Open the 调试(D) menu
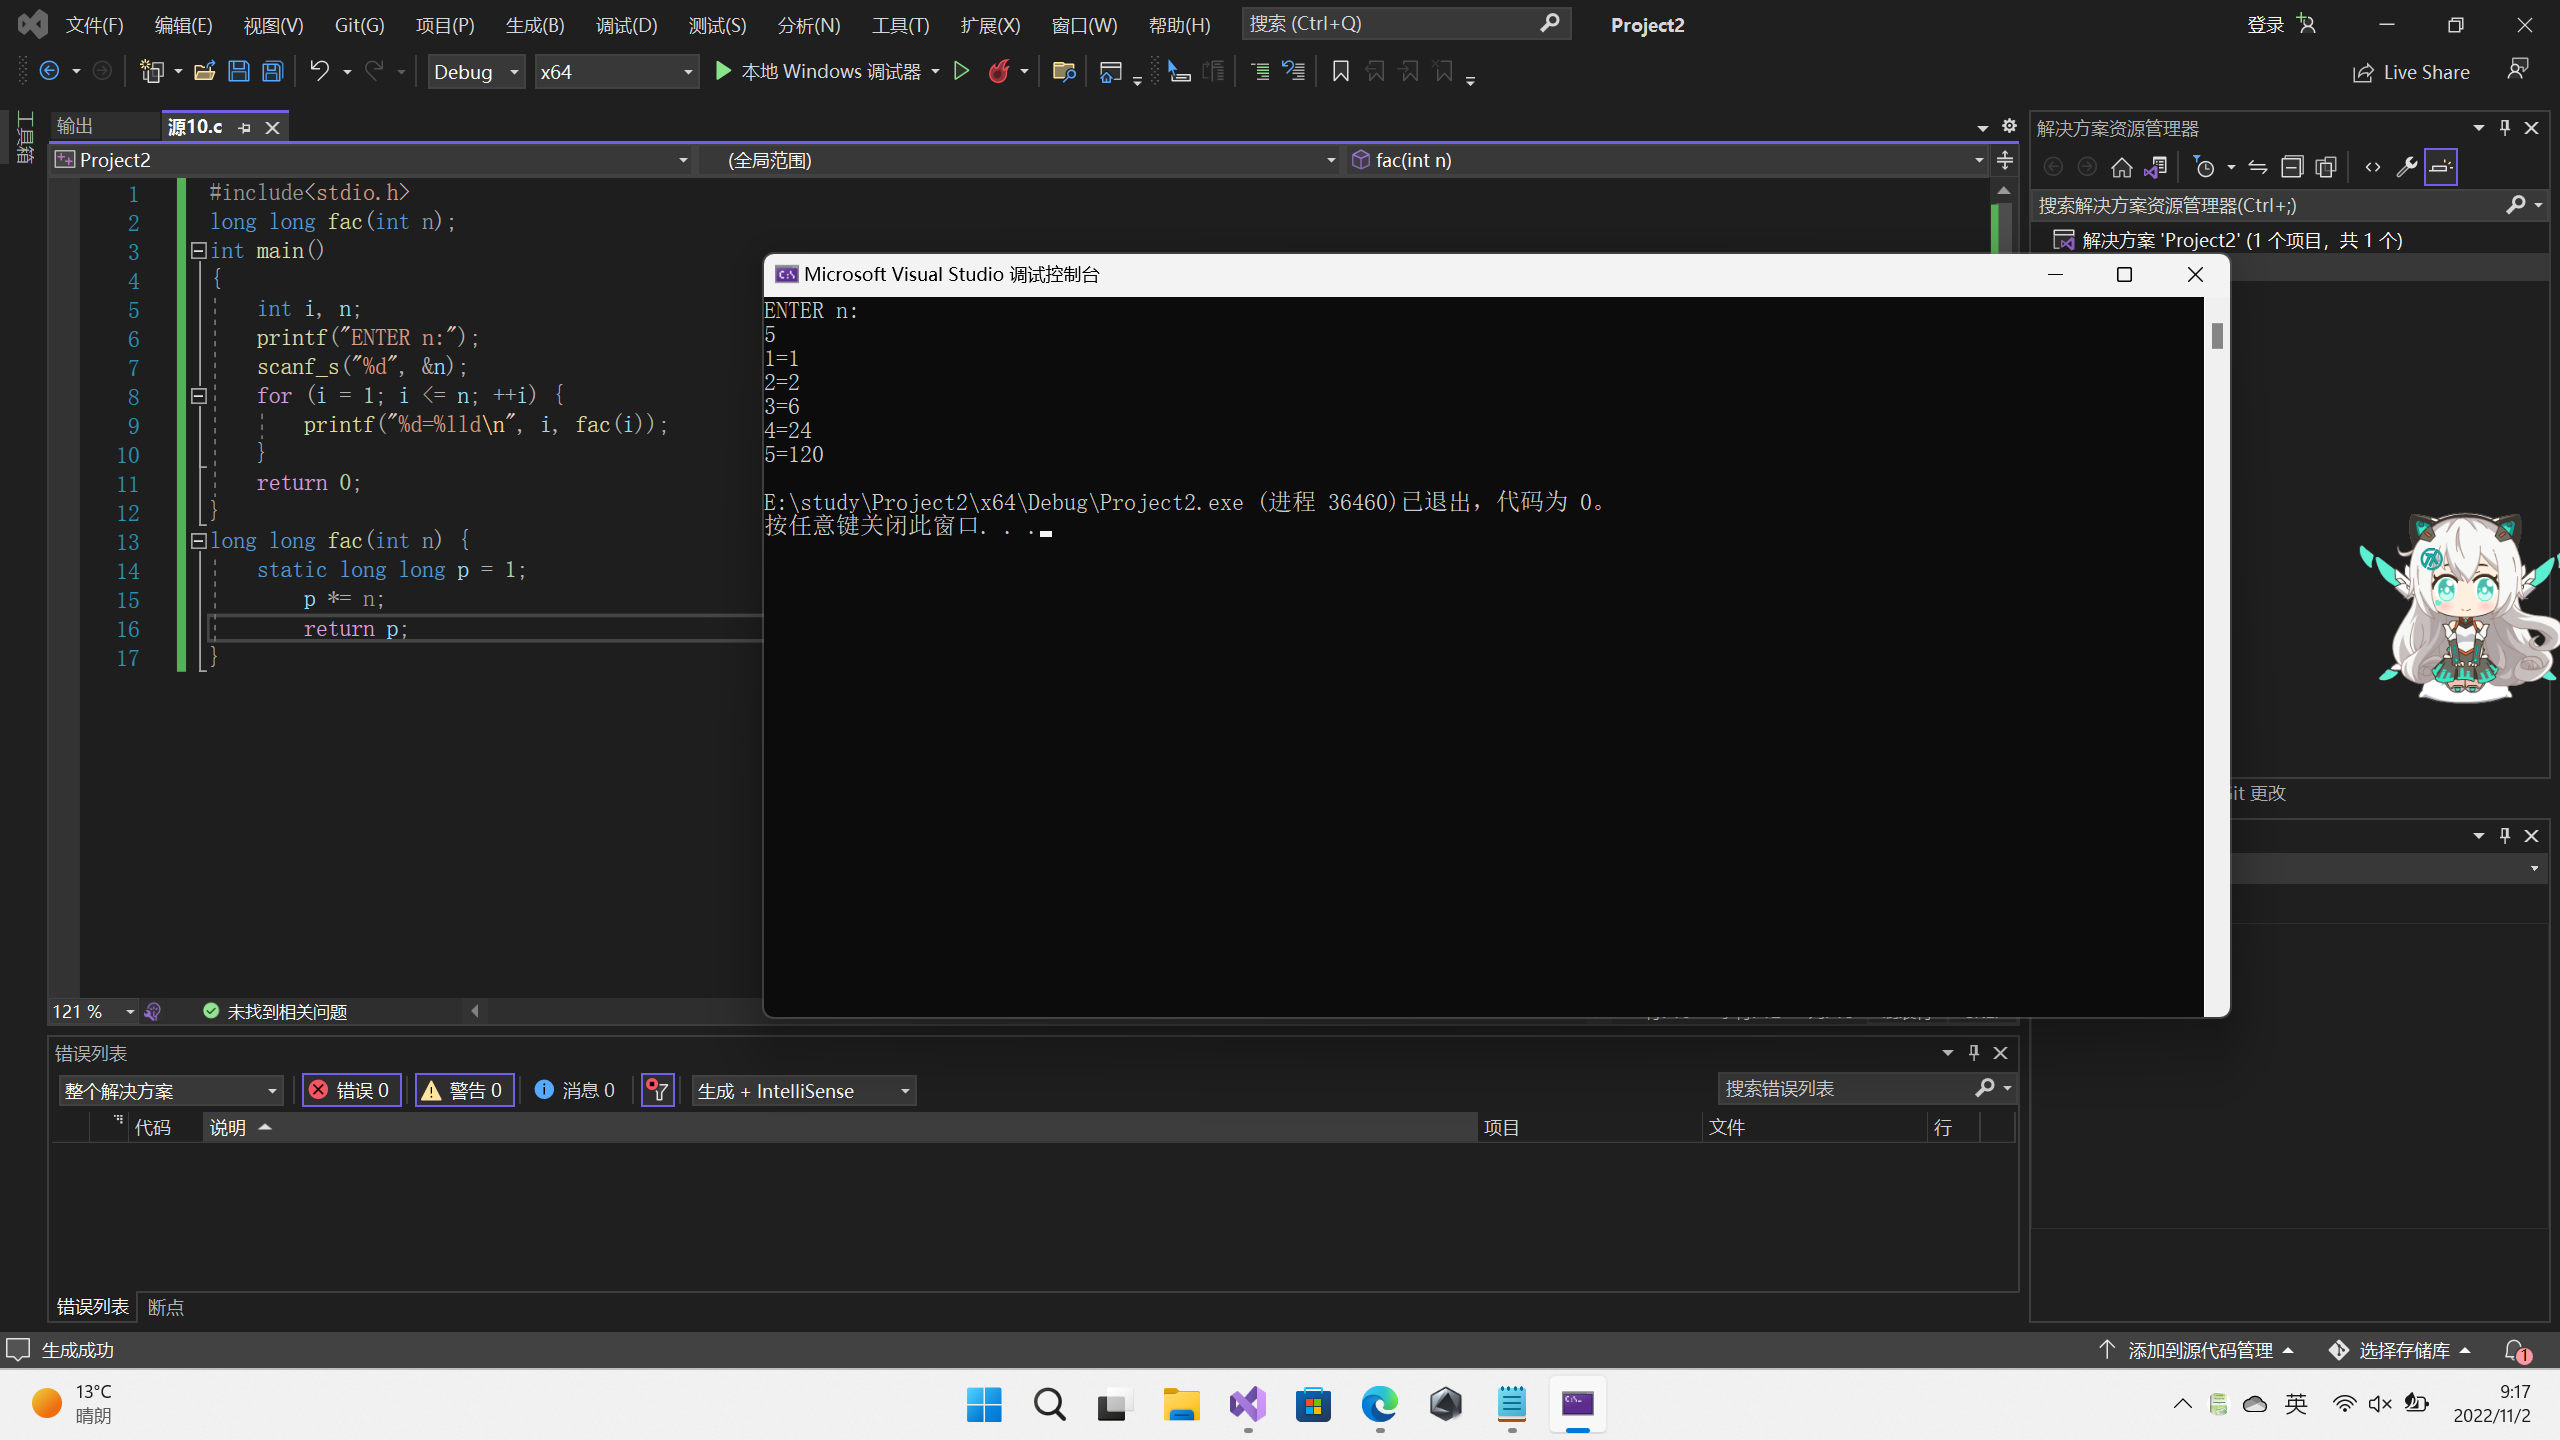This screenshot has height=1440, width=2560. 626,25
